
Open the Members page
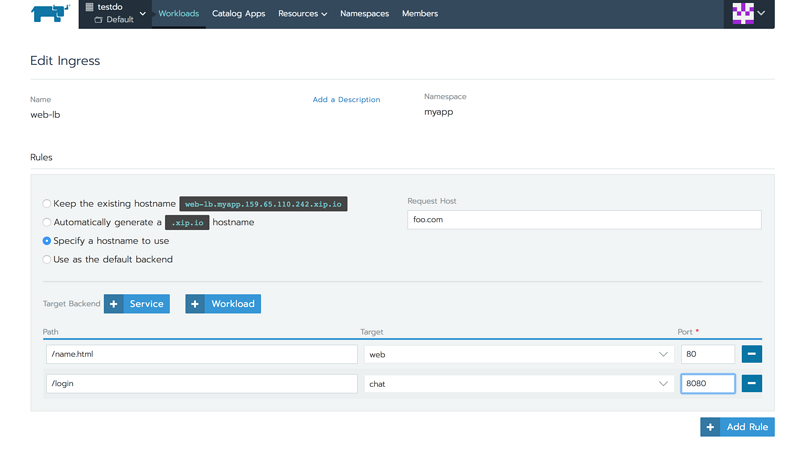420,14
